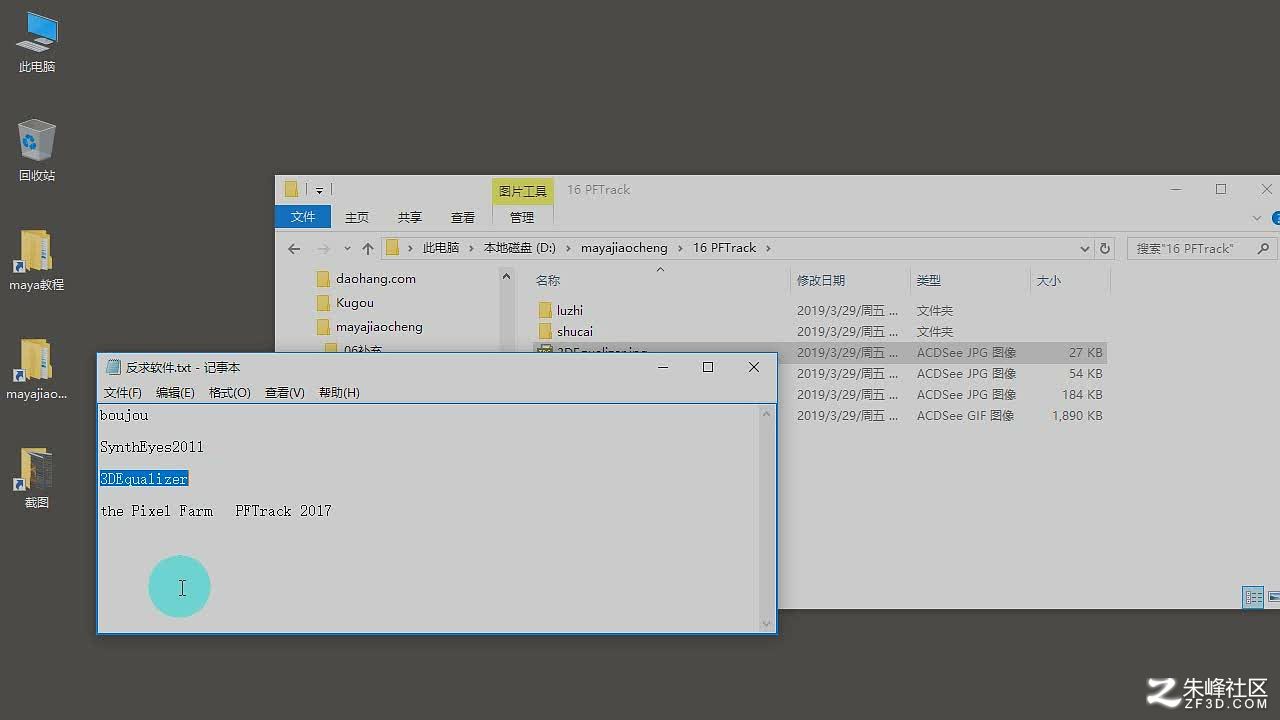Screen dimensions: 1280x720
Task: Expand the chevron after 16 PFTrack in path
Action: [x=768, y=248]
